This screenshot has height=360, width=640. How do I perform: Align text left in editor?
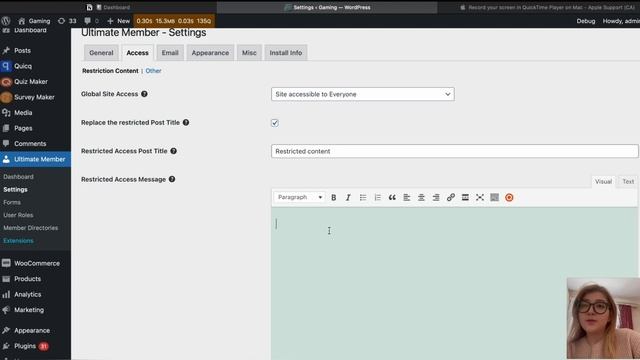(407, 198)
